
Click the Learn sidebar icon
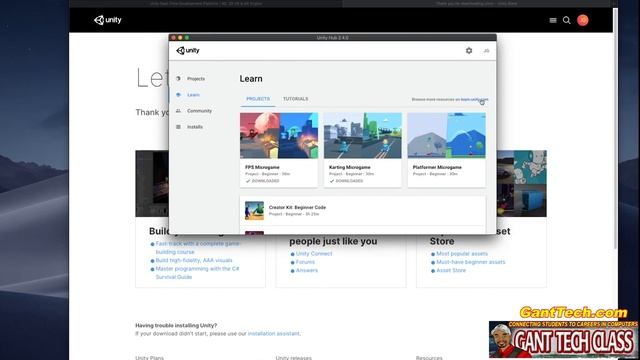point(178,95)
